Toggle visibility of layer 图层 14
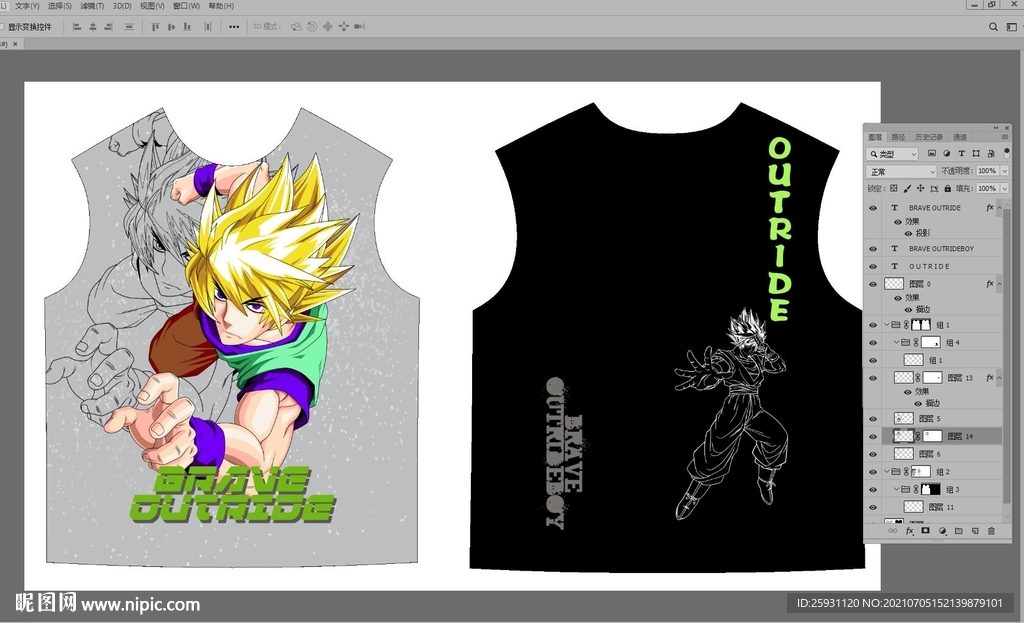Image resolution: width=1024 pixels, height=623 pixels. coord(872,436)
